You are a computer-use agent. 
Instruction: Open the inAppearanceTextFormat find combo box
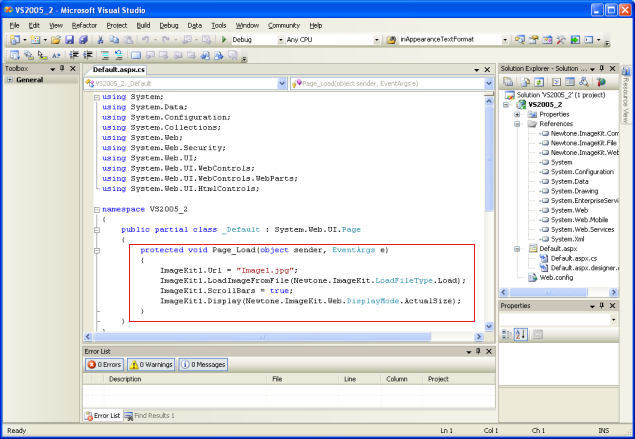pyautogui.click(x=505, y=40)
